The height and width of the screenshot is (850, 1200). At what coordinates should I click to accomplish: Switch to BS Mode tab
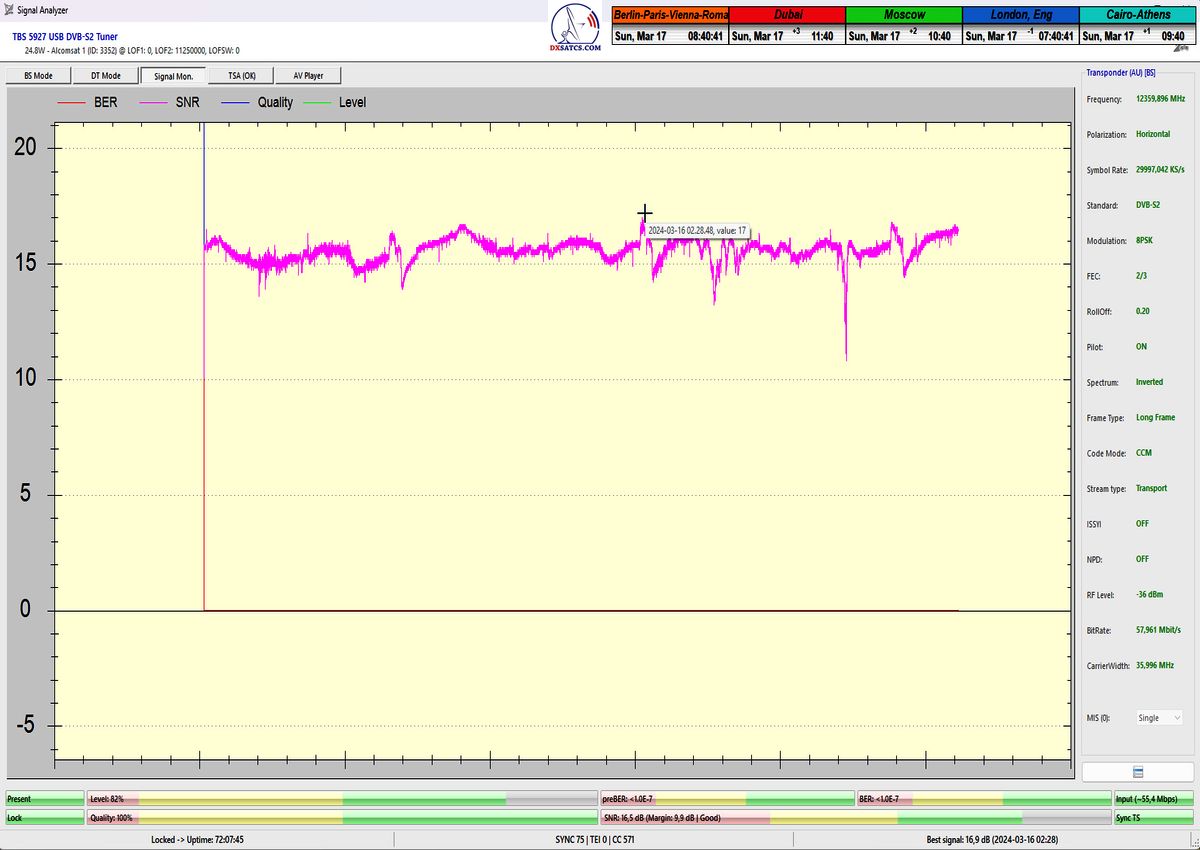pyautogui.click(x=39, y=75)
